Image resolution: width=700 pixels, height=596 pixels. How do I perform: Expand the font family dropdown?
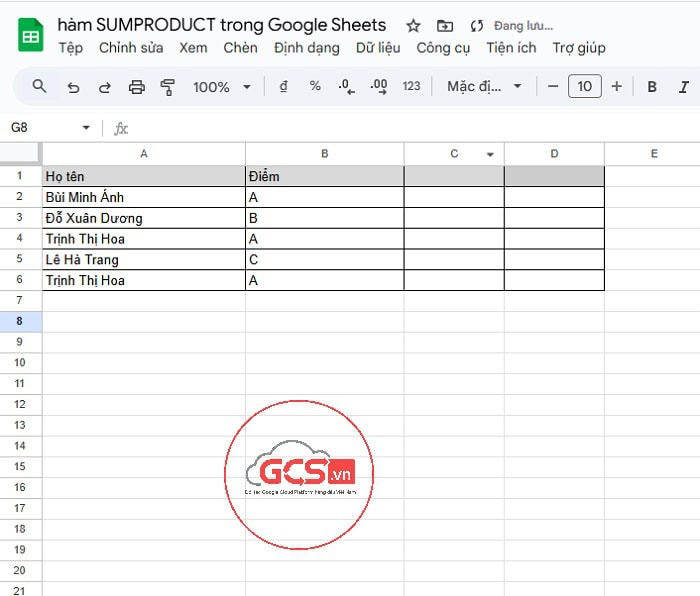(484, 87)
